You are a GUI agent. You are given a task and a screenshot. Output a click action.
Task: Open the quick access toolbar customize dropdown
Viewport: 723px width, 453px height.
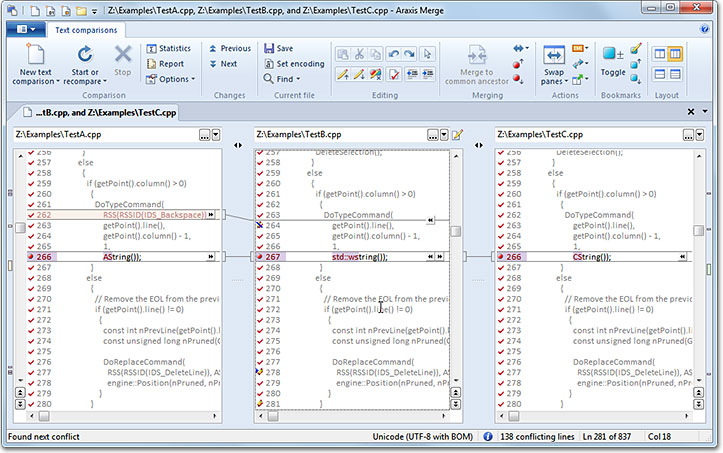click(94, 11)
